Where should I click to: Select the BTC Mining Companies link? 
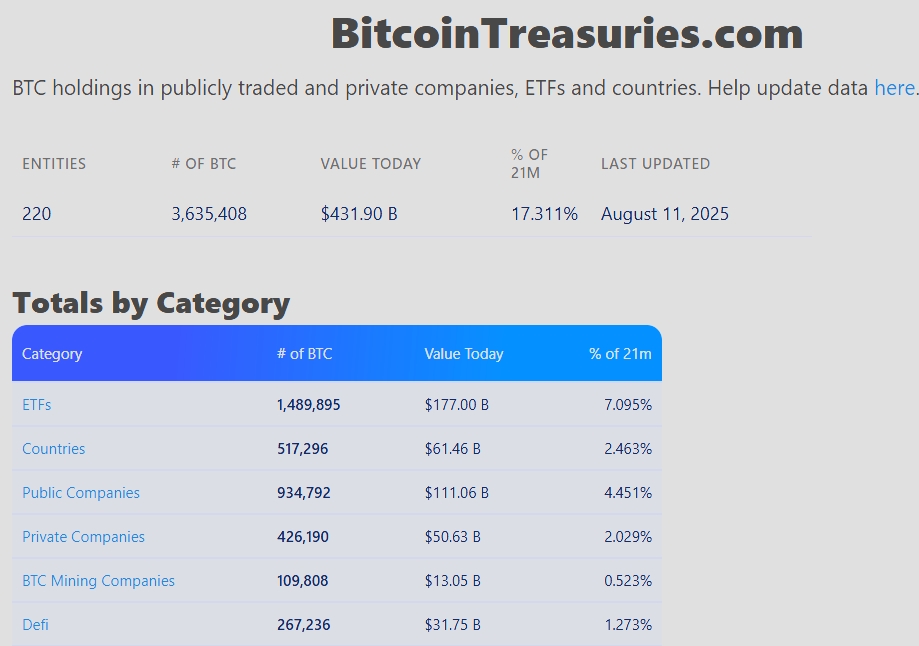[x=98, y=581]
